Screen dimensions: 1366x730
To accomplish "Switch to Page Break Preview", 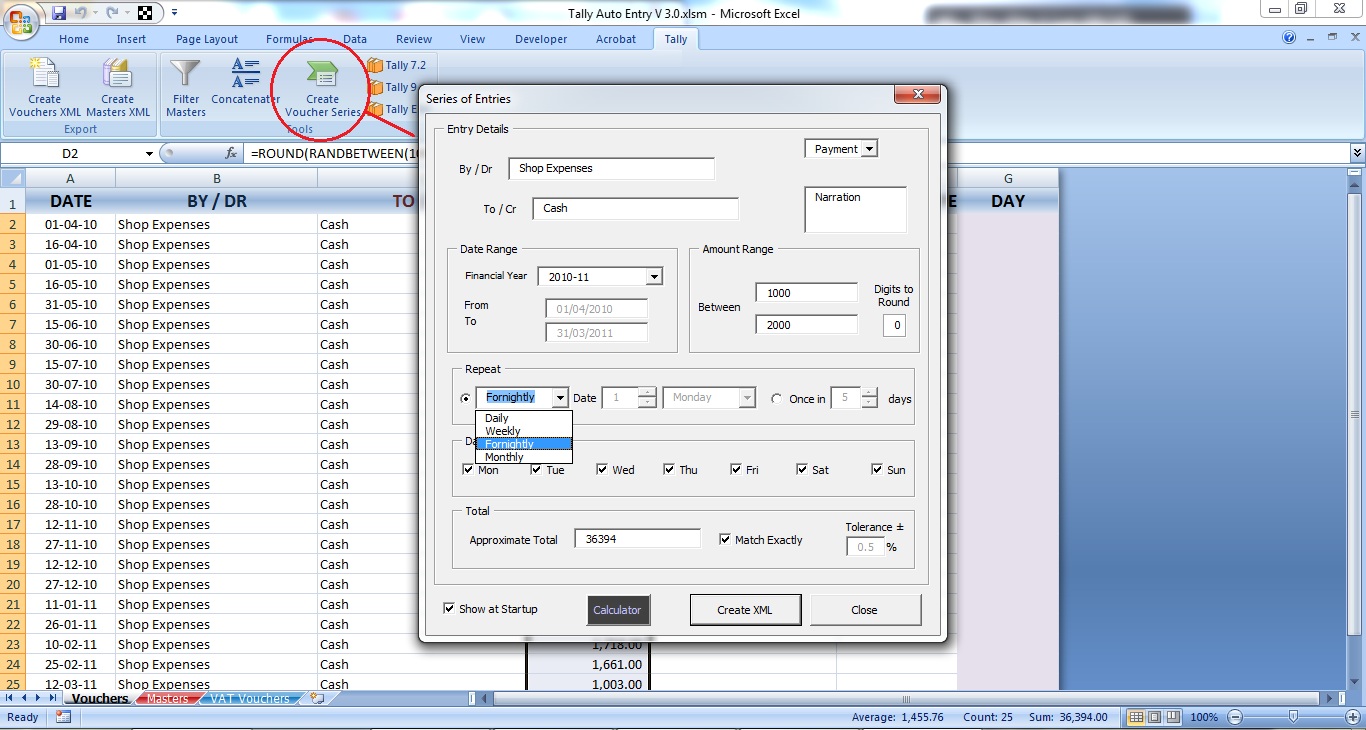I will tap(1172, 717).
